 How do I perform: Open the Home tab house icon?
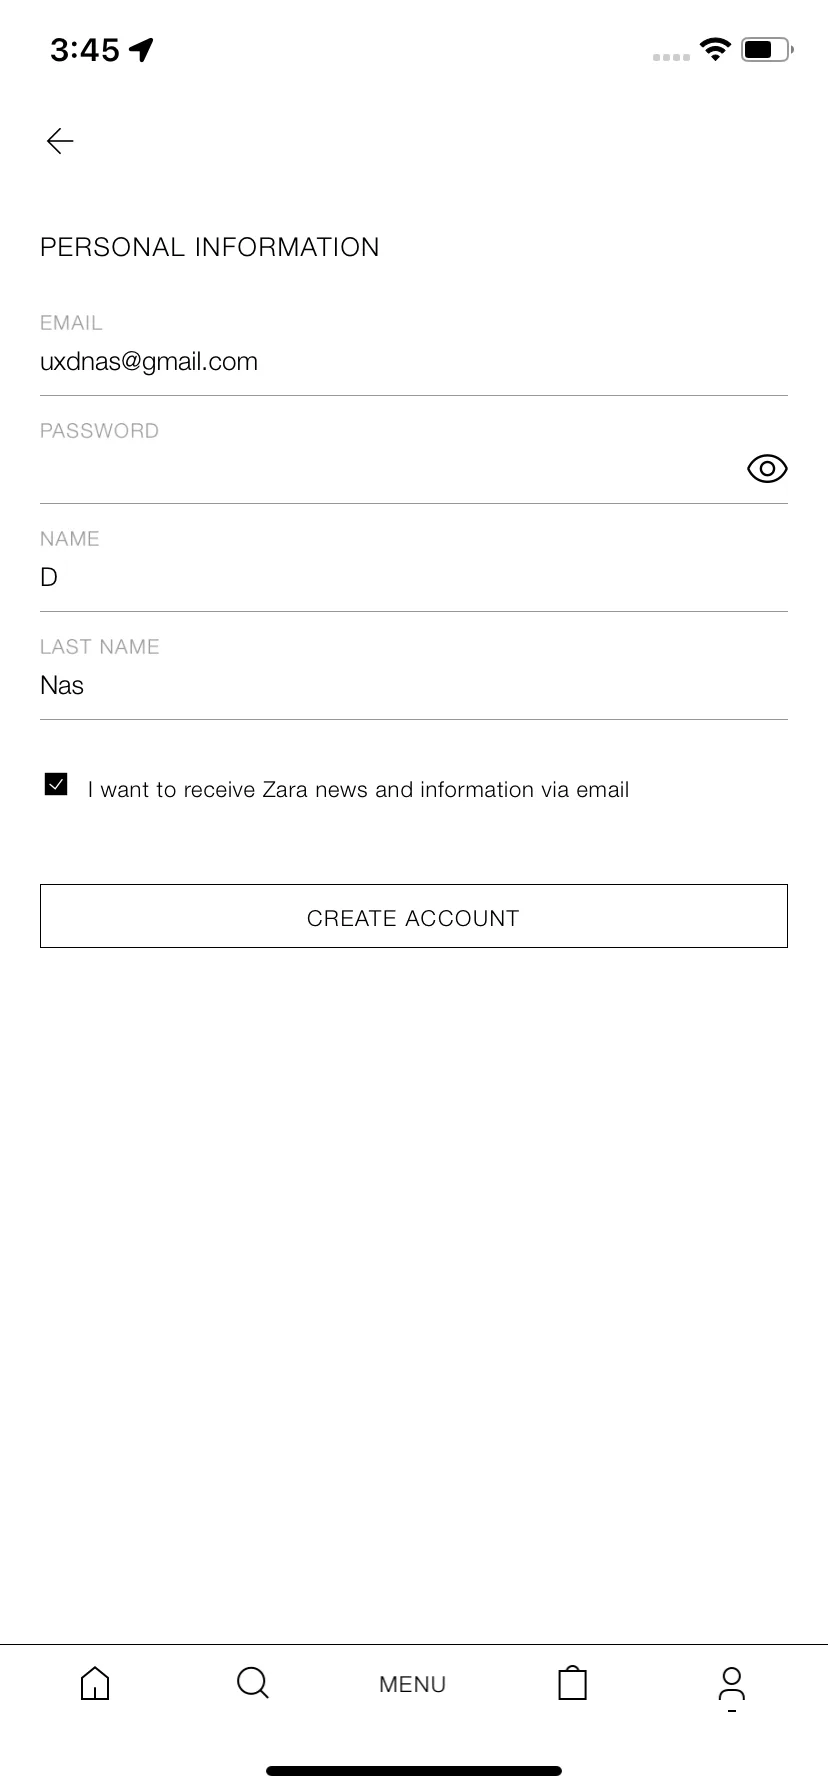[x=95, y=1683]
